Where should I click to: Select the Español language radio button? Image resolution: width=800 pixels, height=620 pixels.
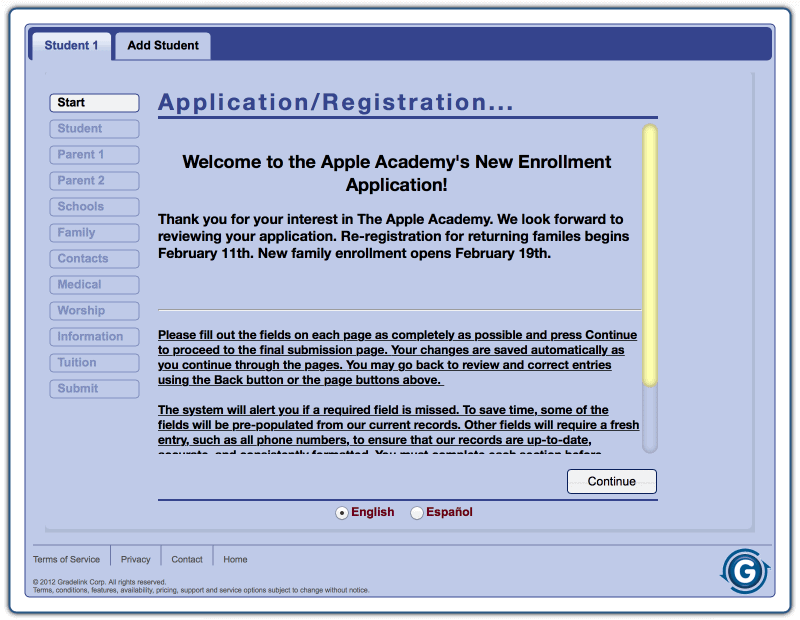pyautogui.click(x=417, y=512)
